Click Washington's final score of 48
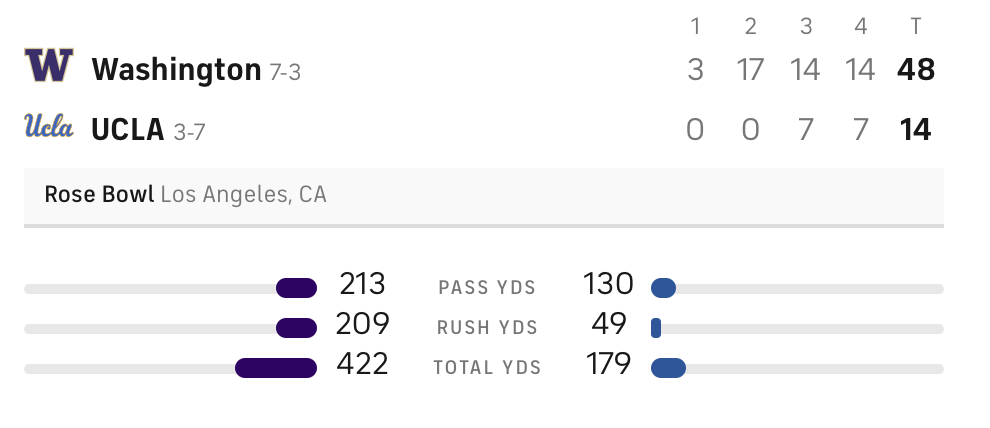The width and height of the screenshot is (990, 428). pos(916,70)
